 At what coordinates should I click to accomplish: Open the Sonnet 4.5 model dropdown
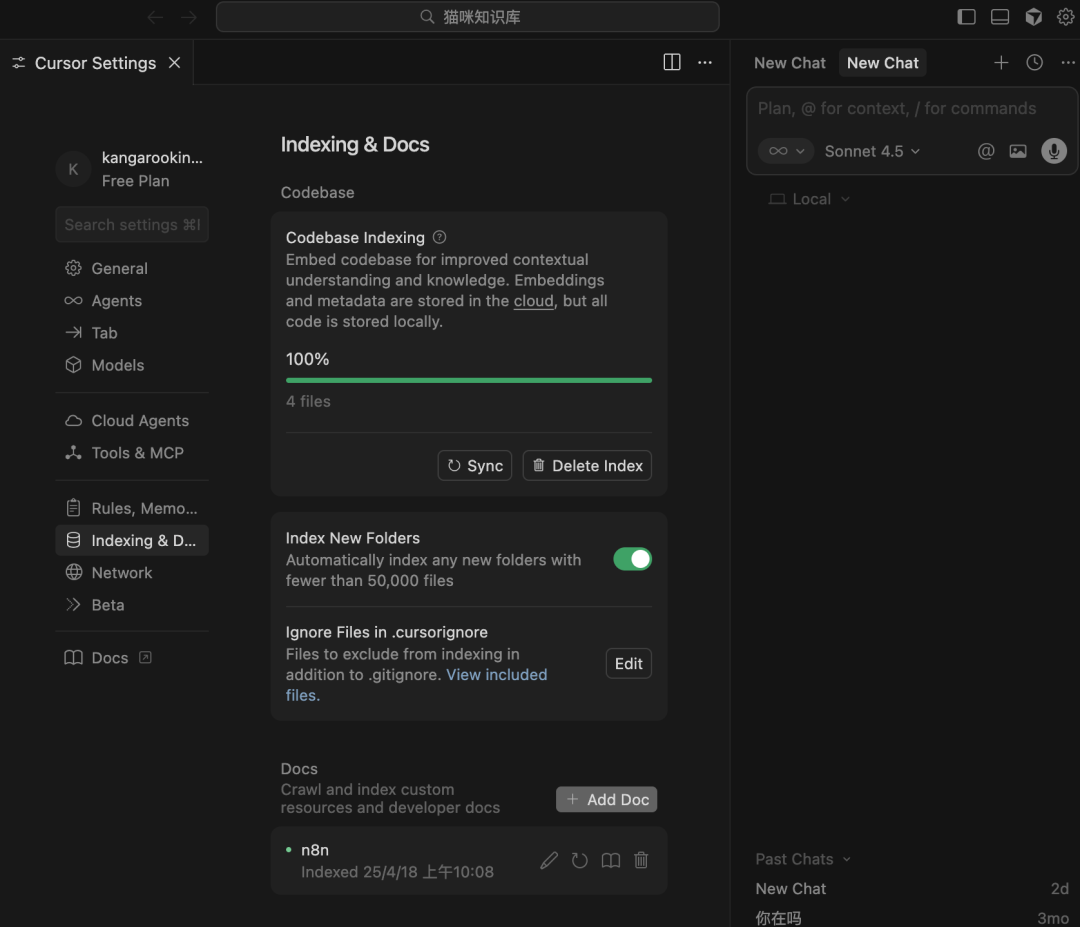pos(872,151)
